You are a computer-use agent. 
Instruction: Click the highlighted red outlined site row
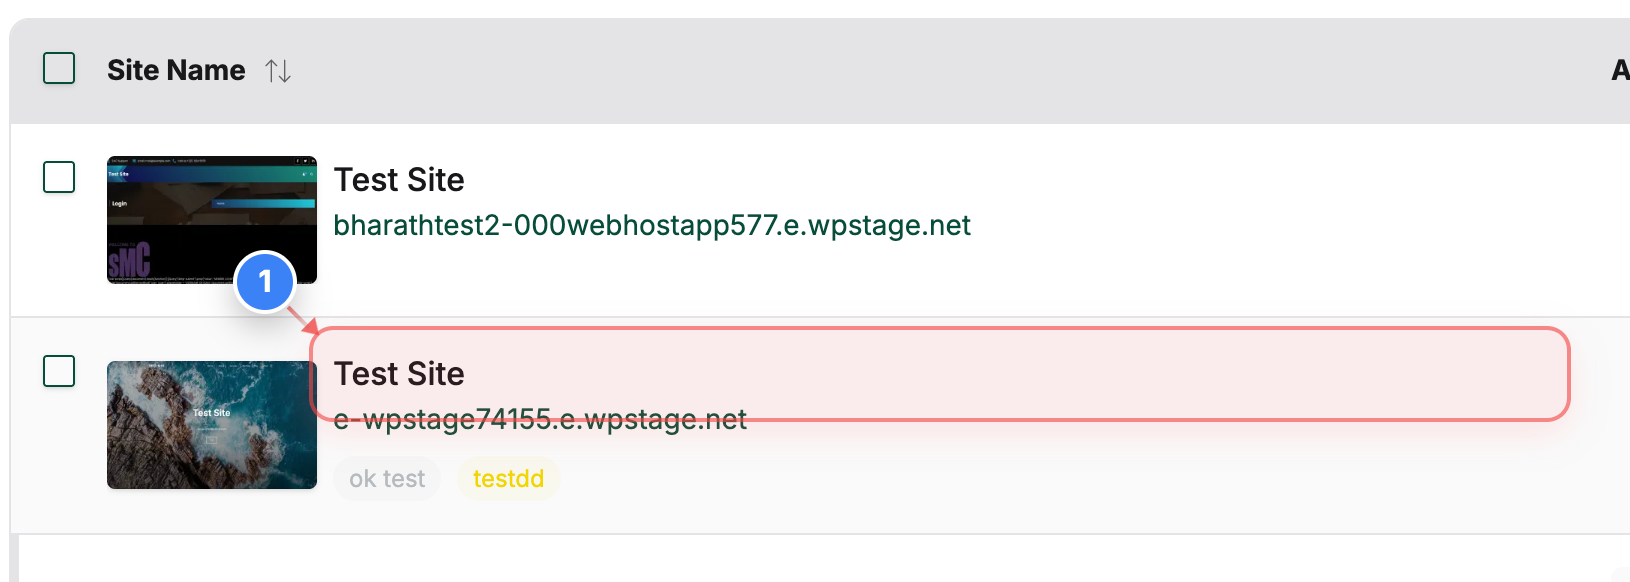point(940,374)
